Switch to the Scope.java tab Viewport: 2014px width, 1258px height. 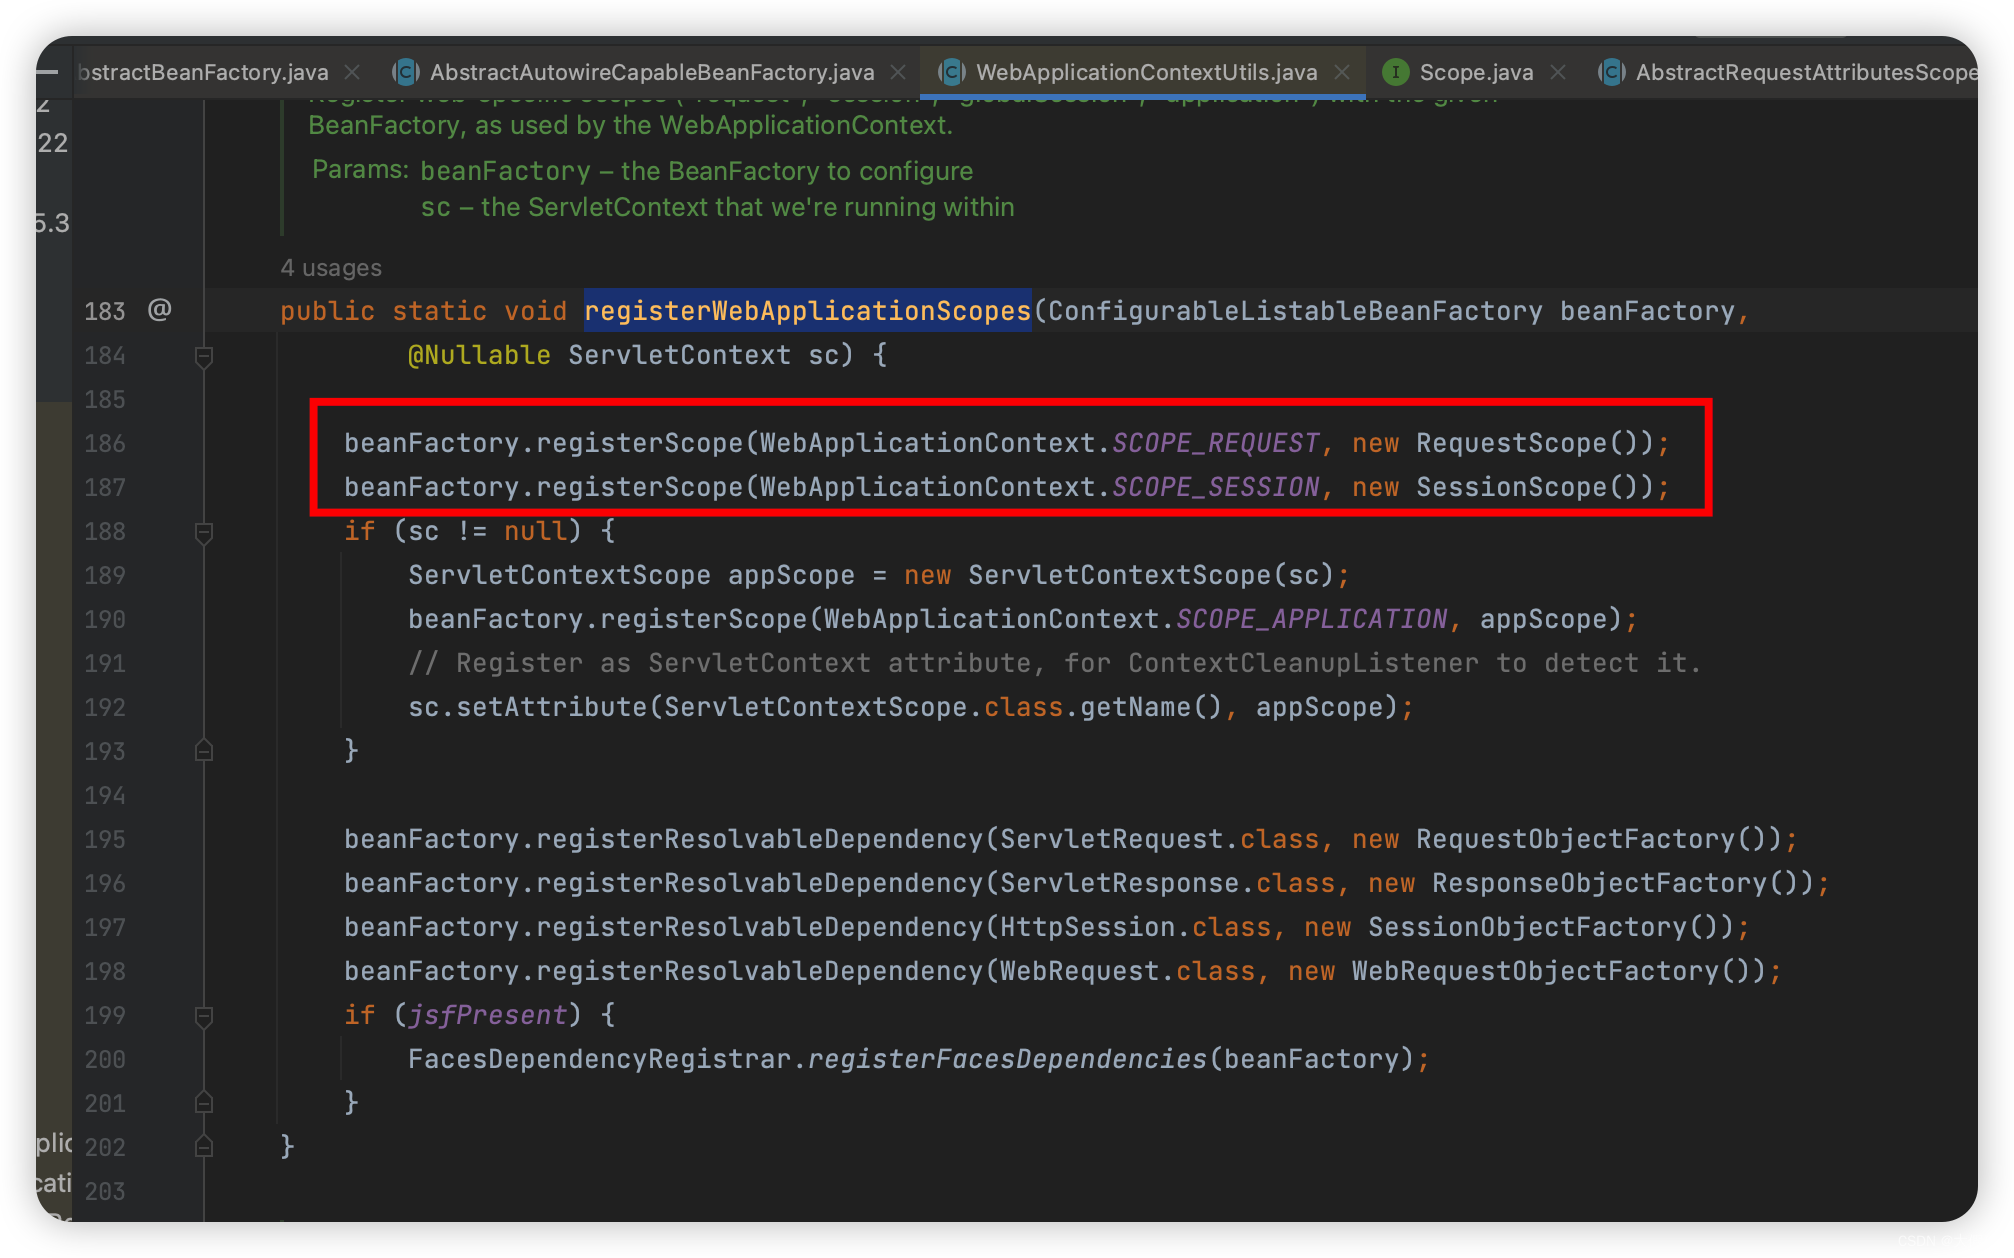pyautogui.click(x=1475, y=72)
